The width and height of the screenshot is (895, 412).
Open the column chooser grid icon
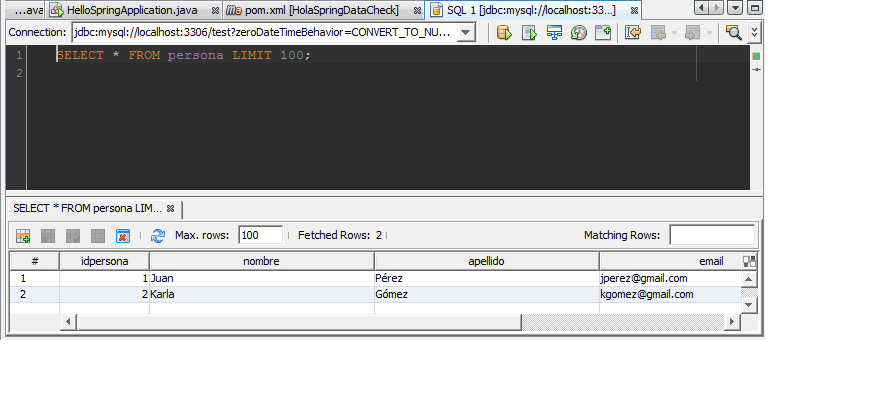point(749,261)
